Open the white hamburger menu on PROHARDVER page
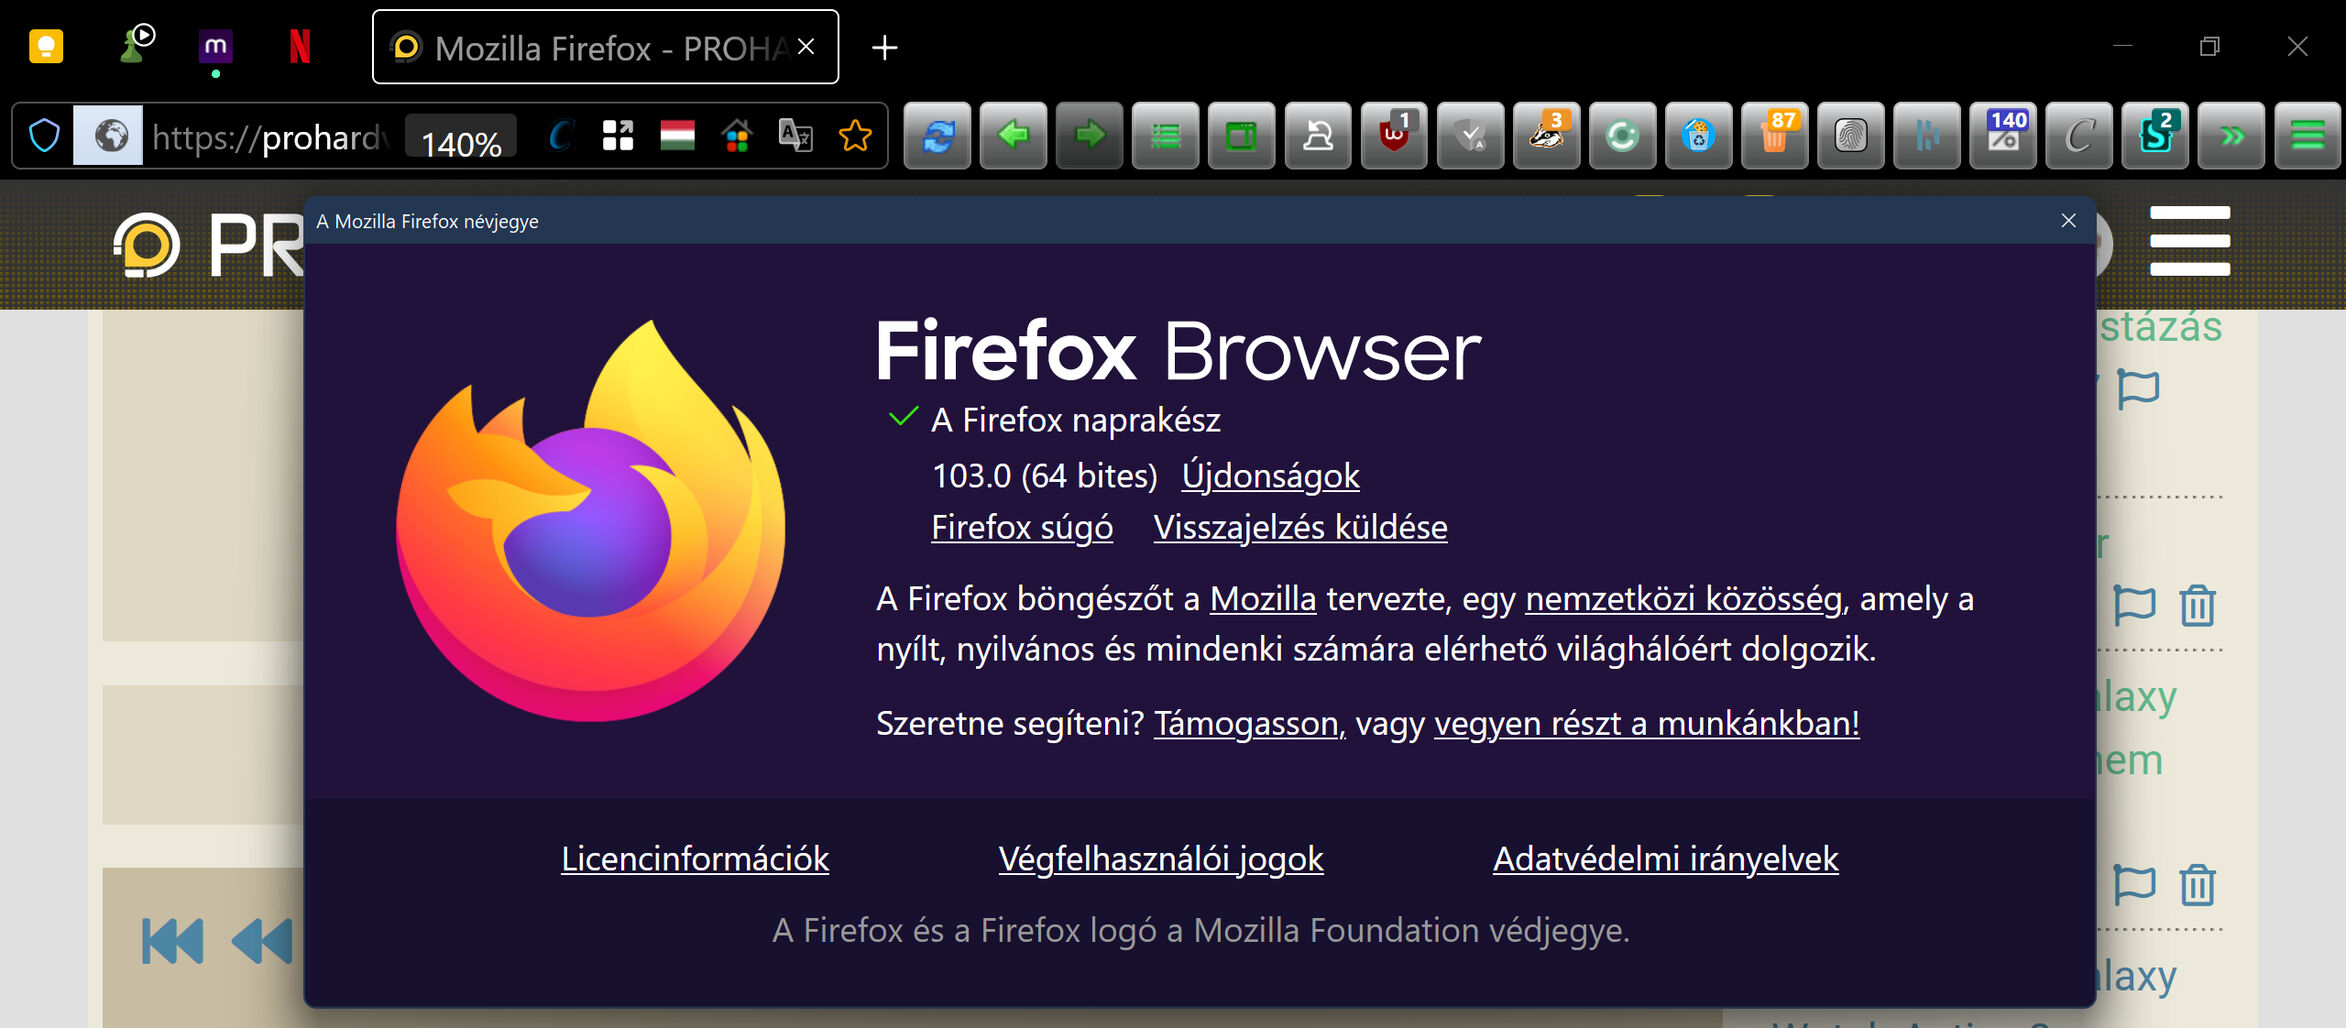Viewport: 2346px width, 1028px height. (2190, 241)
